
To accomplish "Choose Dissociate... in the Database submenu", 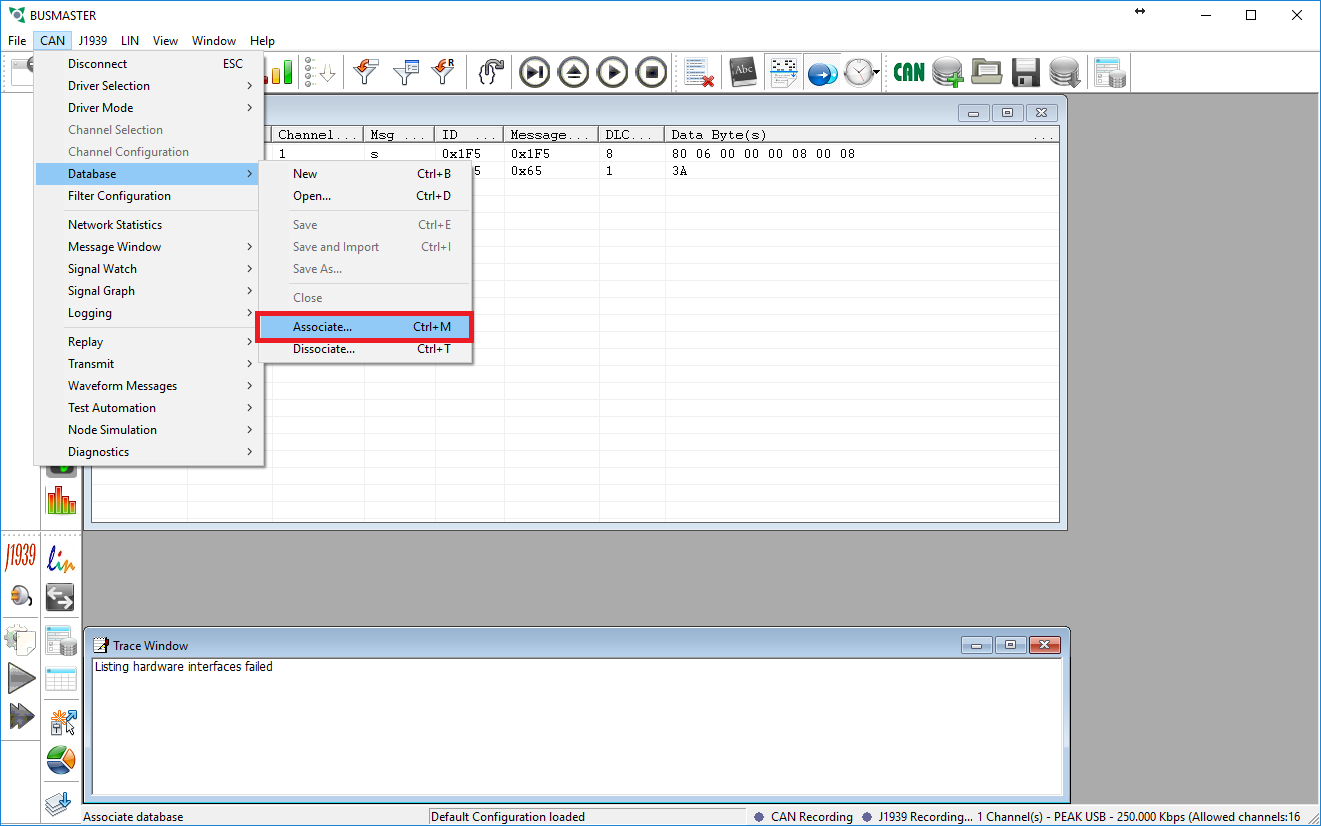I will [365, 349].
